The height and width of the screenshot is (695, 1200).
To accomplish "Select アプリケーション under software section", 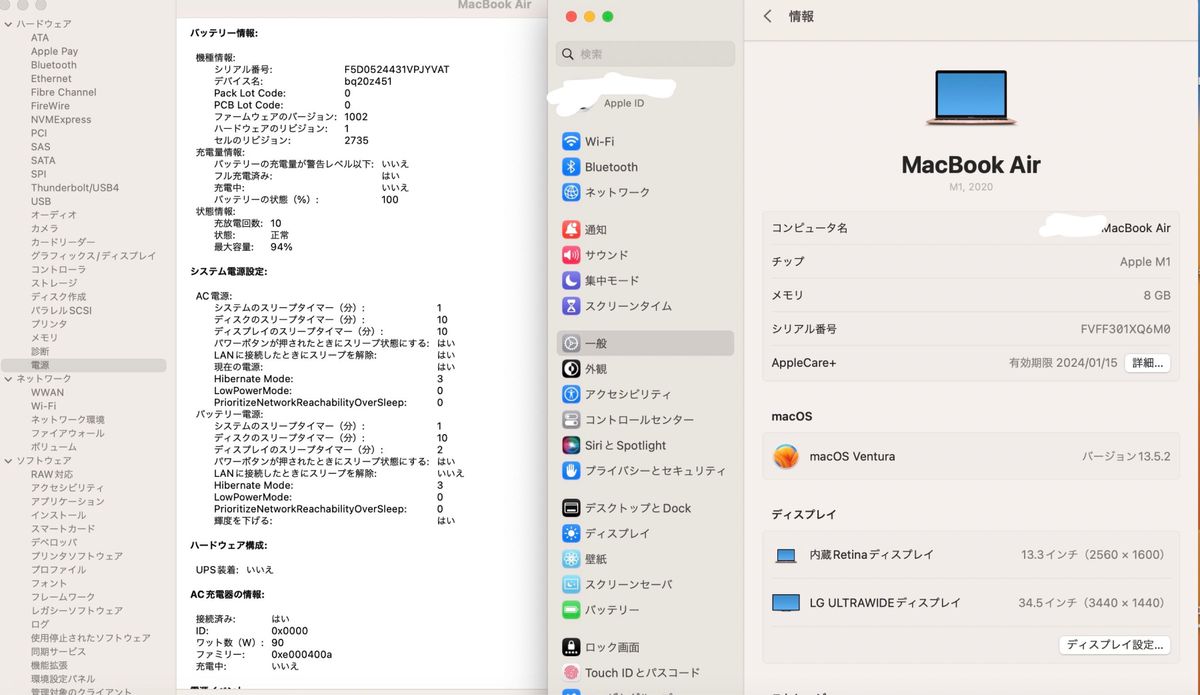I will click(x=68, y=502).
